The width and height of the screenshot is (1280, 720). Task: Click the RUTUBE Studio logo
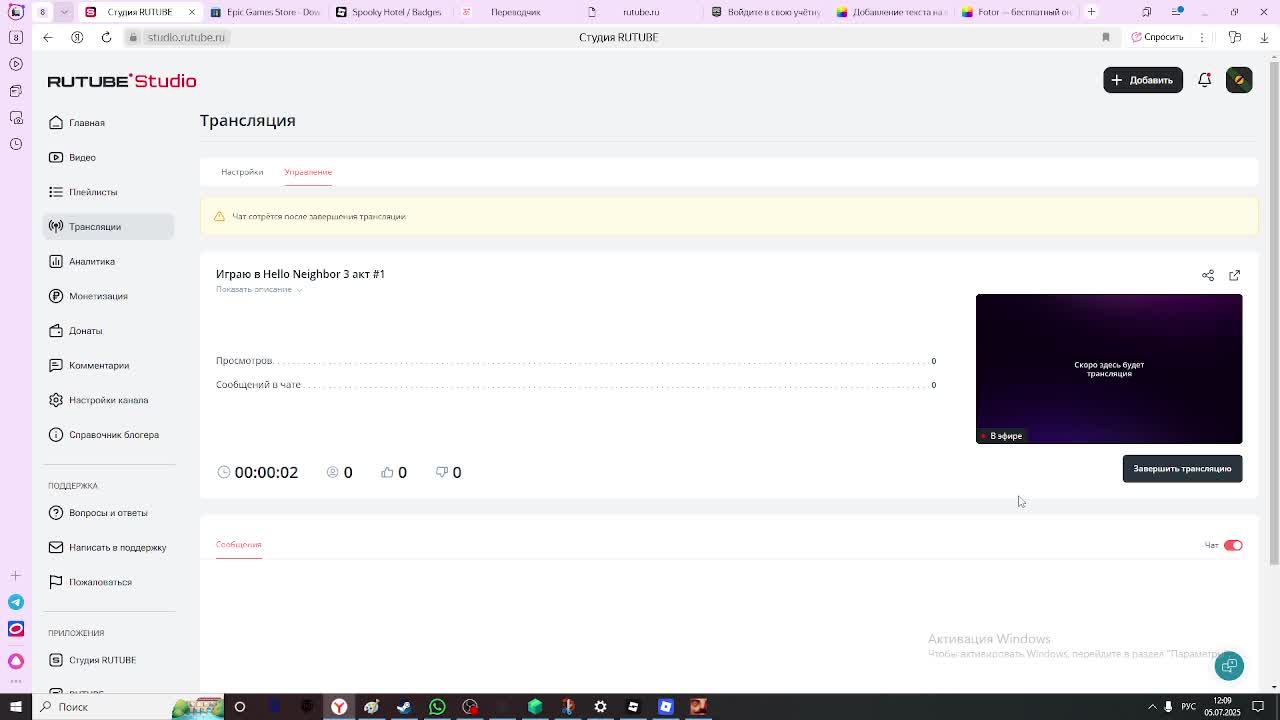click(122, 81)
